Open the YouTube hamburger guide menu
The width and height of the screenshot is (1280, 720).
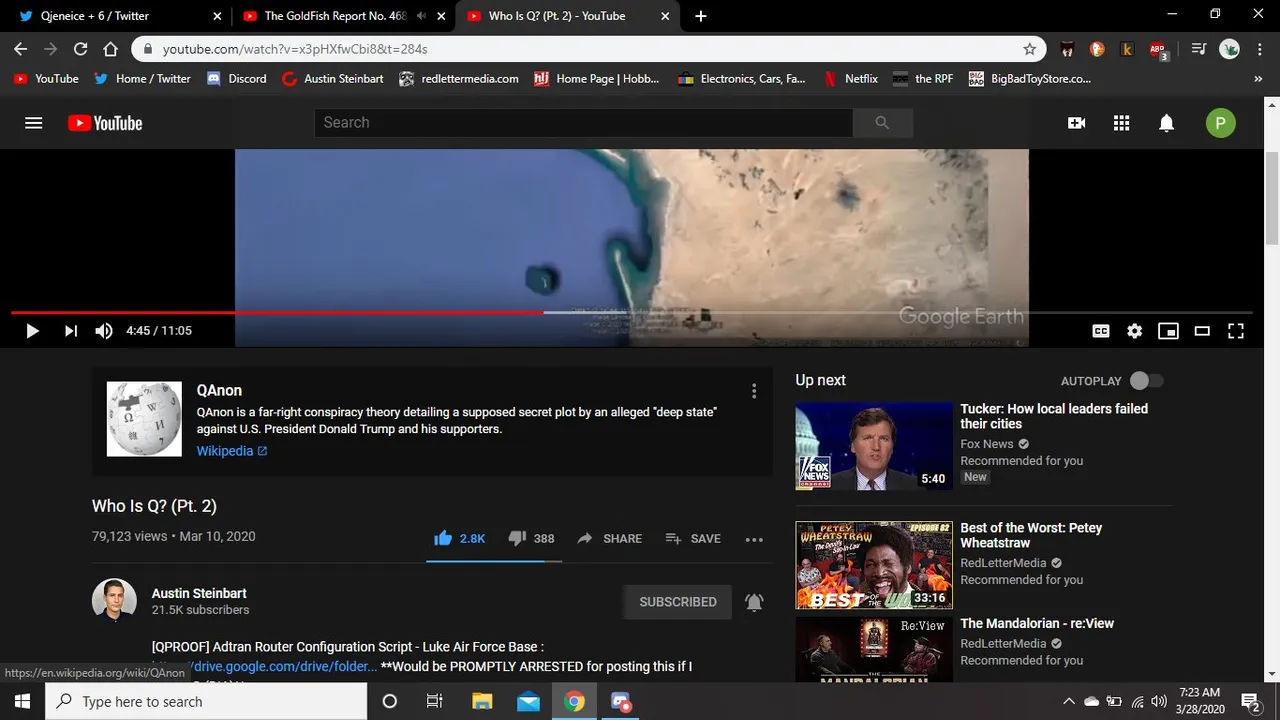pyautogui.click(x=34, y=123)
